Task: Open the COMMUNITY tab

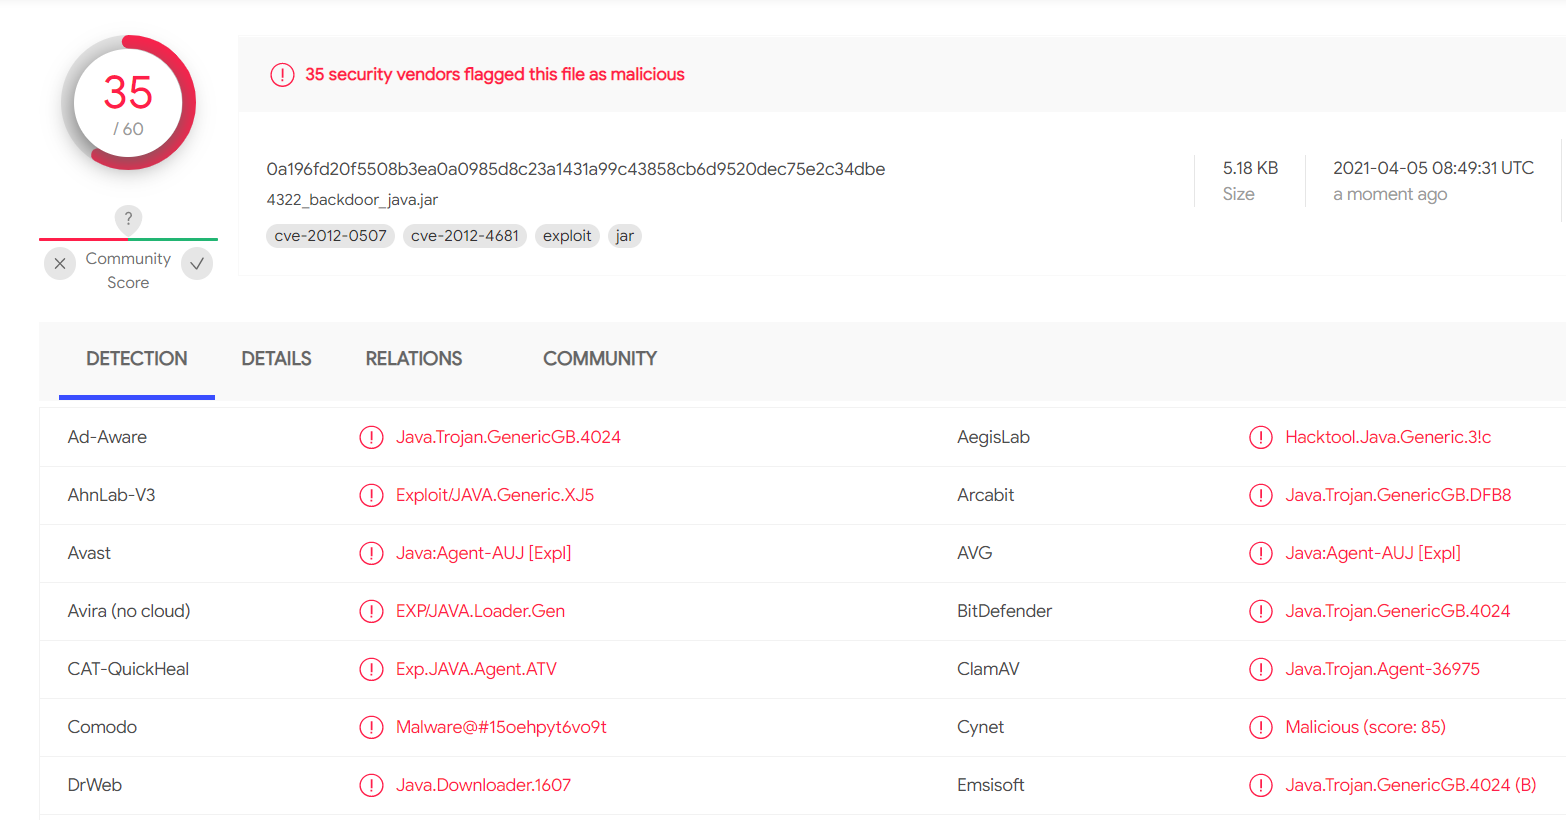Action: click(x=600, y=359)
